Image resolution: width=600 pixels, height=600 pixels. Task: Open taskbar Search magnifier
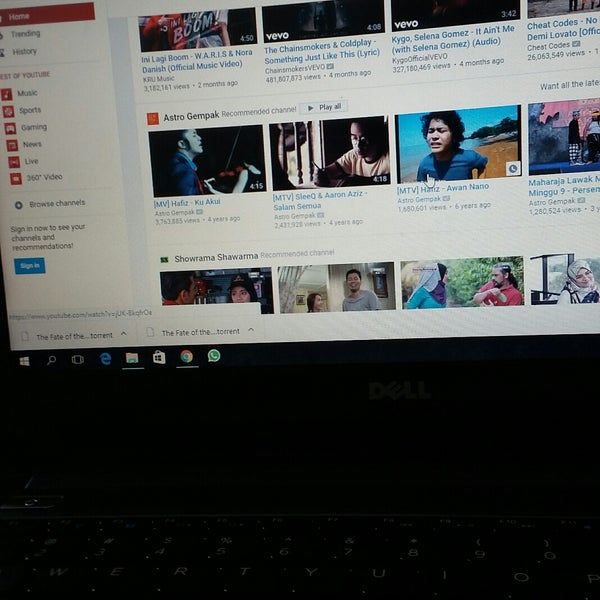click(51, 360)
